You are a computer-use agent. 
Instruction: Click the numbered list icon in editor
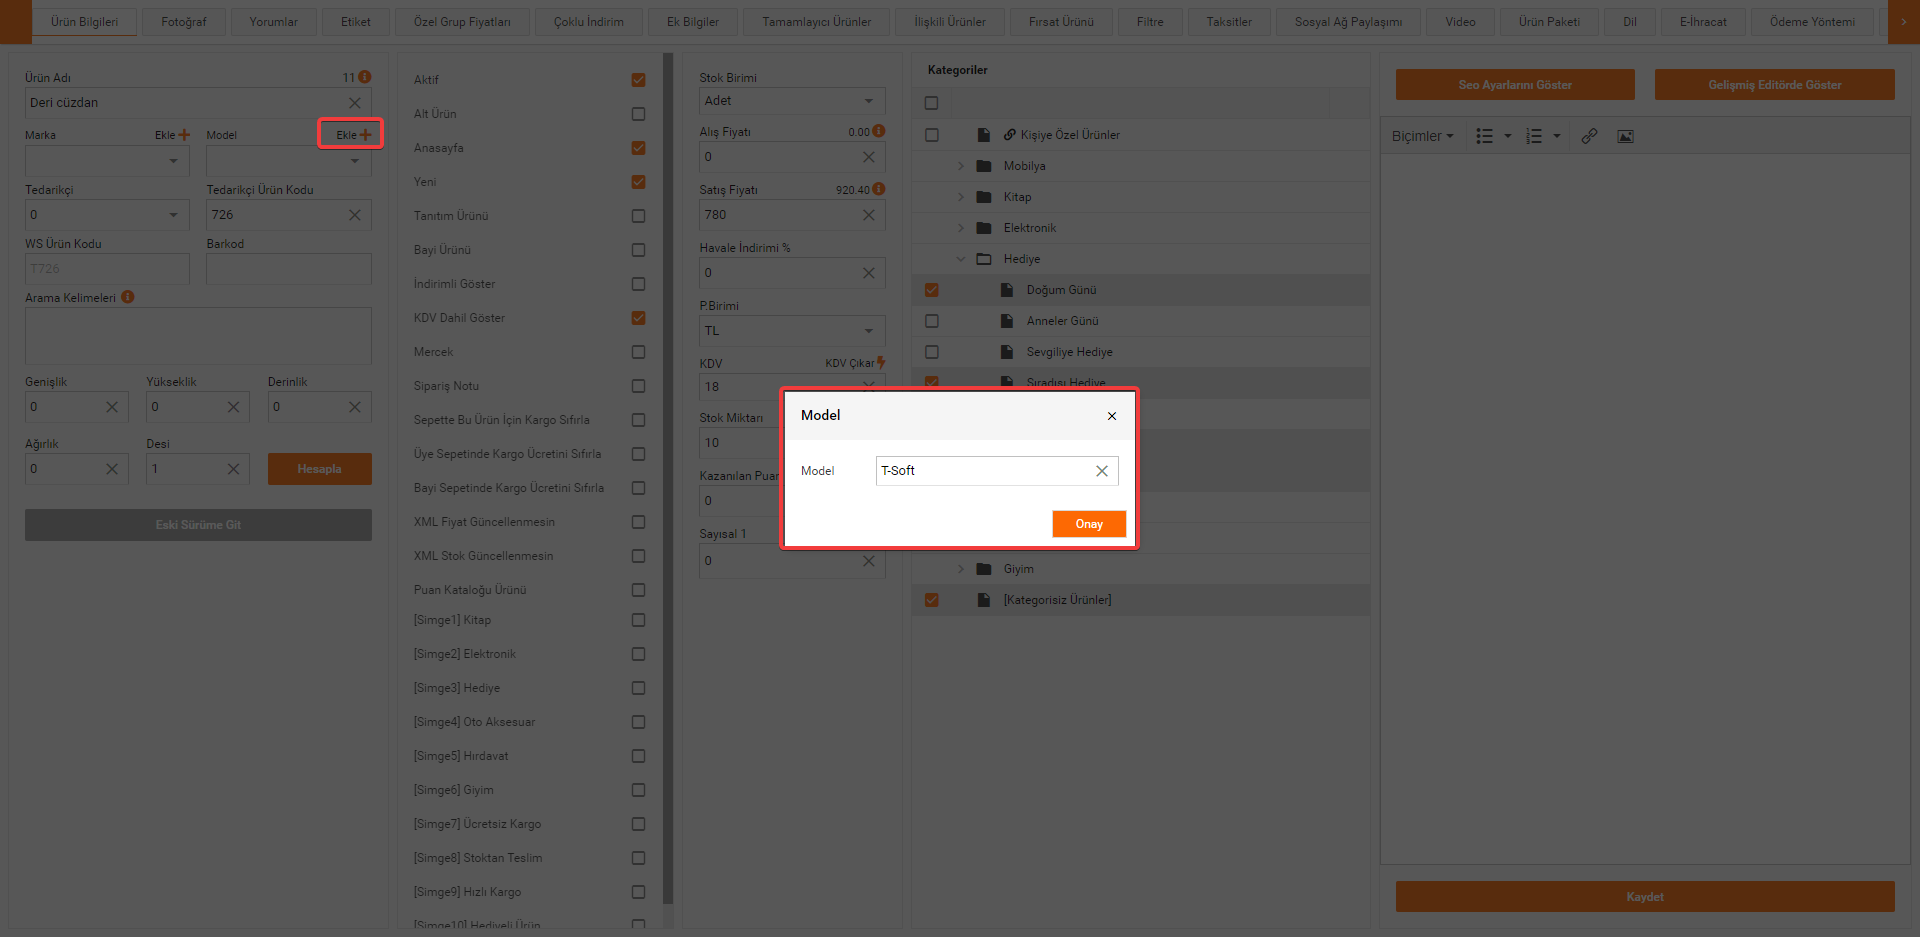(x=1534, y=136)
